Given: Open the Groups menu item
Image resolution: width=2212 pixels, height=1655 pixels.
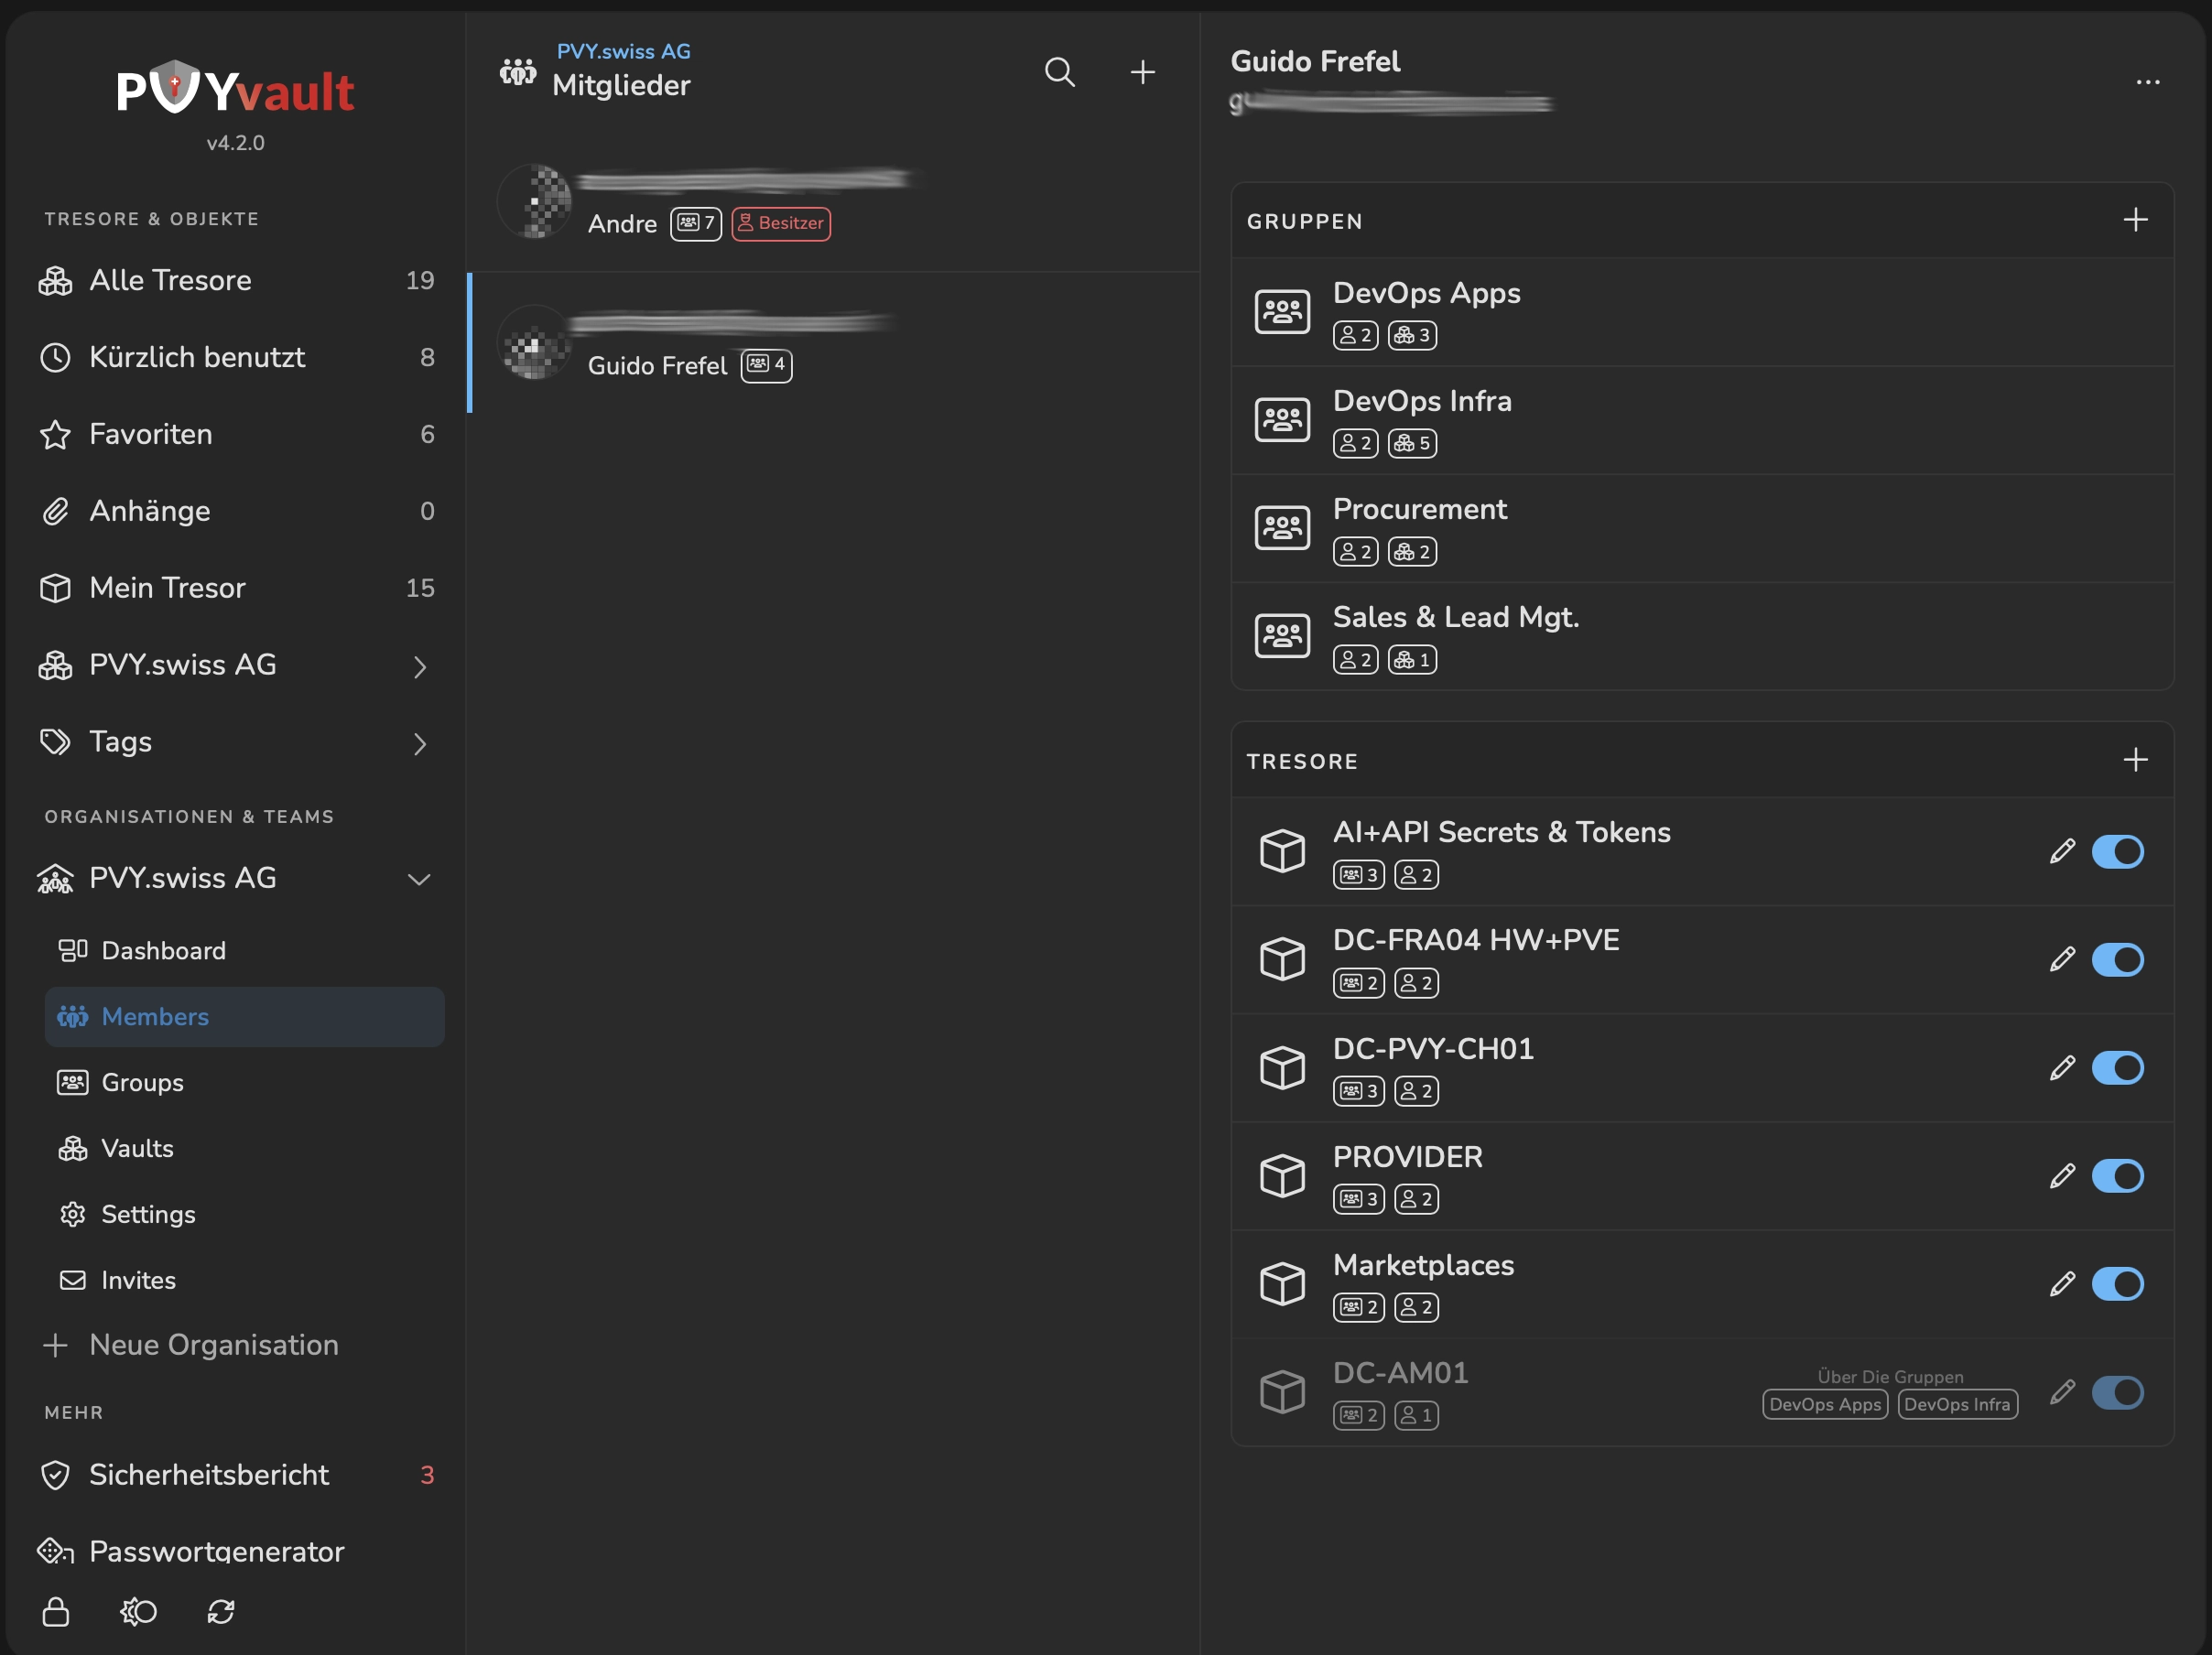Looking at the screenshot, I should (142, 1082).
